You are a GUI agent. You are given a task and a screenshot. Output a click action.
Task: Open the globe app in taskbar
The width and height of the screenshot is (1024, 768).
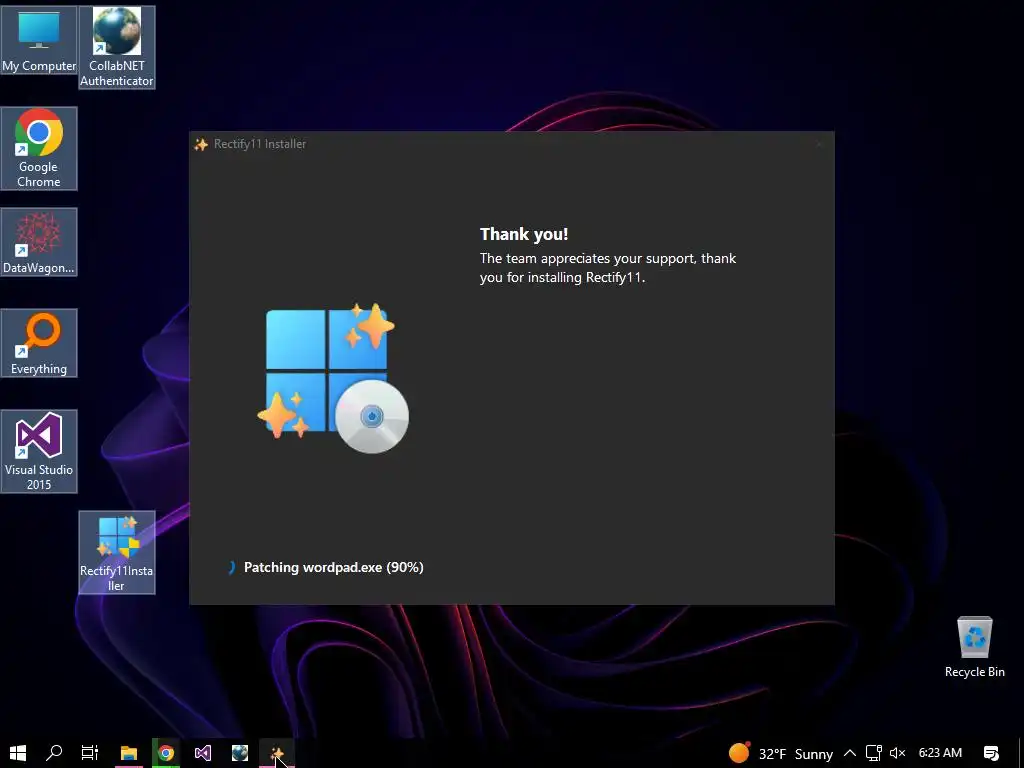[240, 753]
